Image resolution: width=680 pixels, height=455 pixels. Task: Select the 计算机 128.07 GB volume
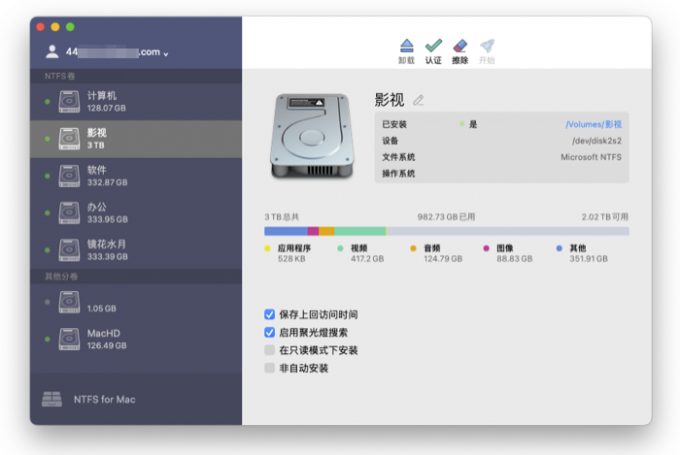pos(136,101)
